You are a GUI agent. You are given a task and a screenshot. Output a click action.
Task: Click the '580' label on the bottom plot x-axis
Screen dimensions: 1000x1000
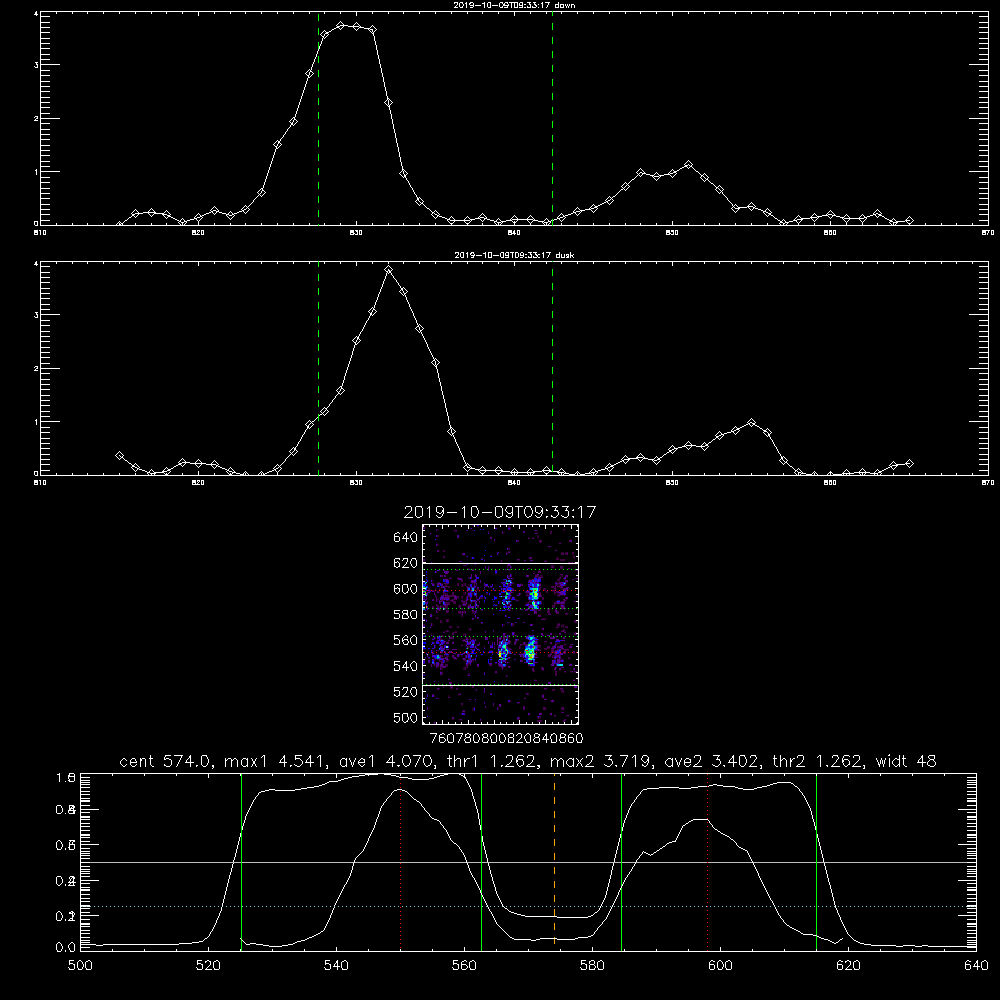tap(592, 966)
